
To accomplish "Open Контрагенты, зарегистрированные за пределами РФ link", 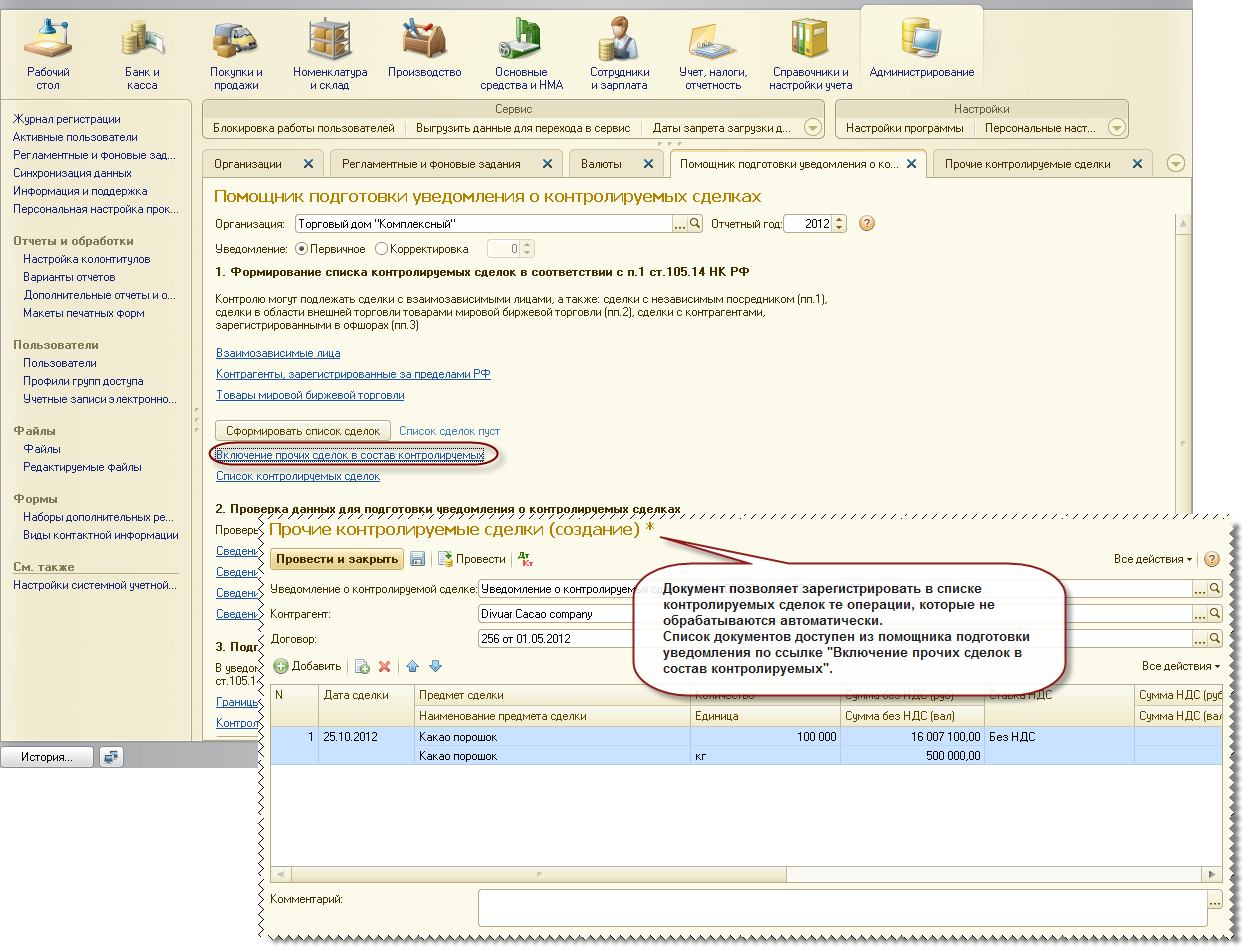I will 353,374.
